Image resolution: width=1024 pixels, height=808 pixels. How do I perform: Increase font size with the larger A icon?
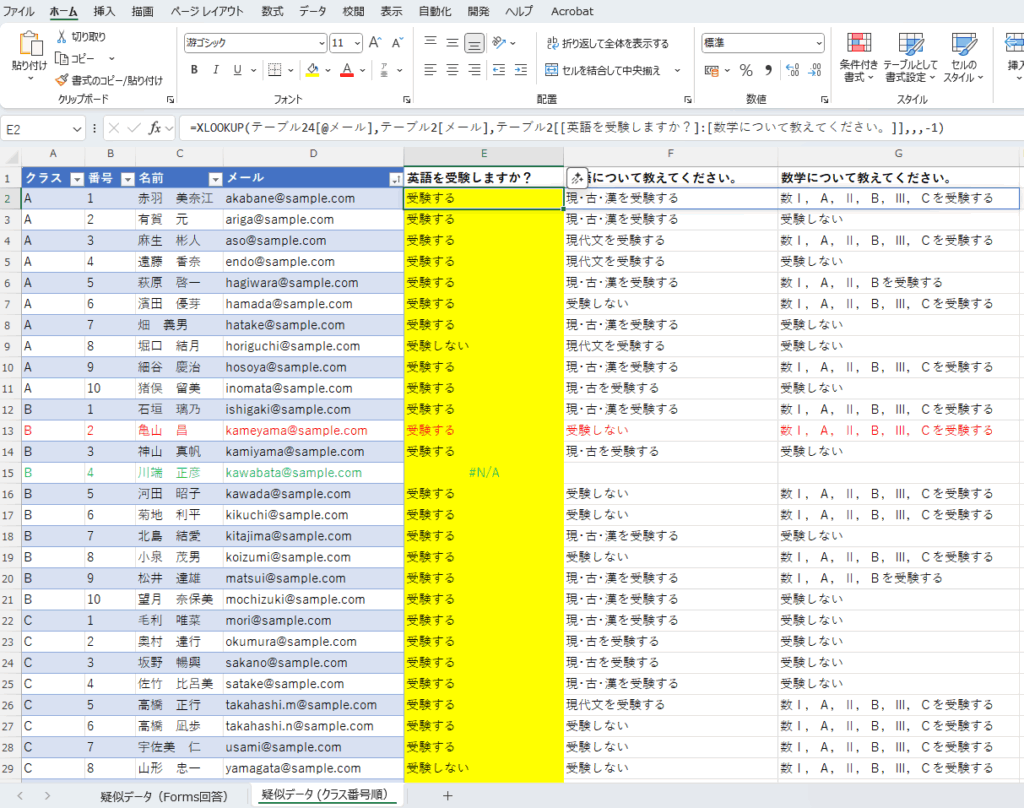375,43
